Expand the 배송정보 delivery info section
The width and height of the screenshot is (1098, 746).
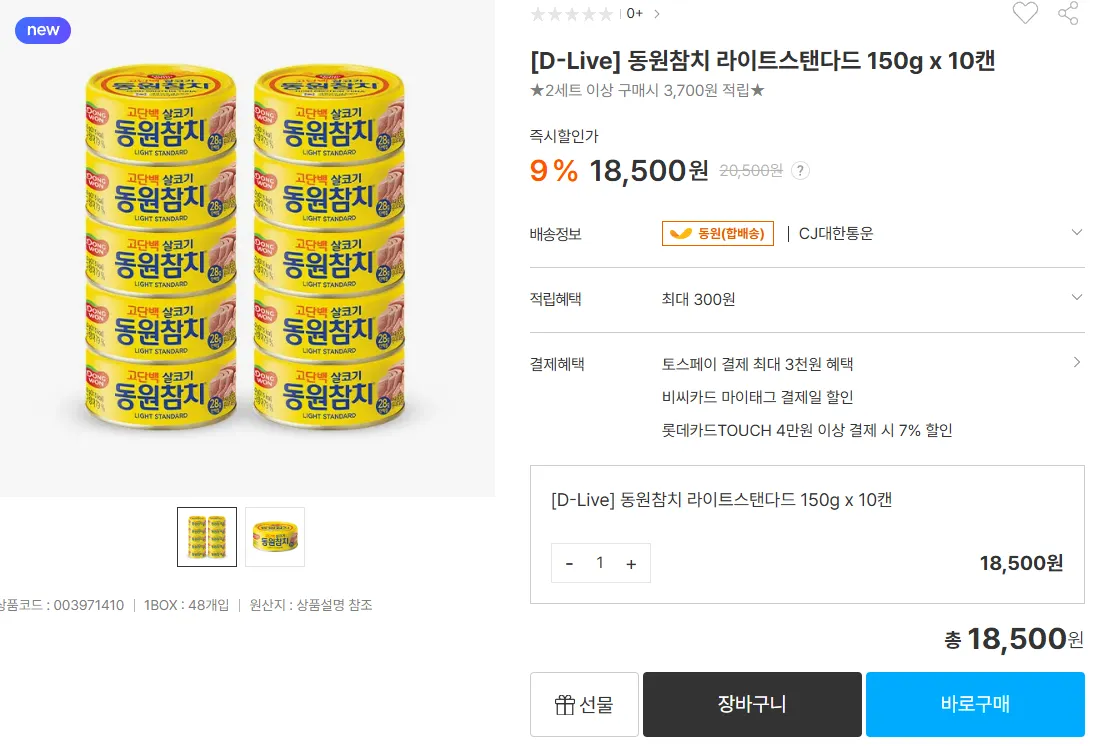1076,233
